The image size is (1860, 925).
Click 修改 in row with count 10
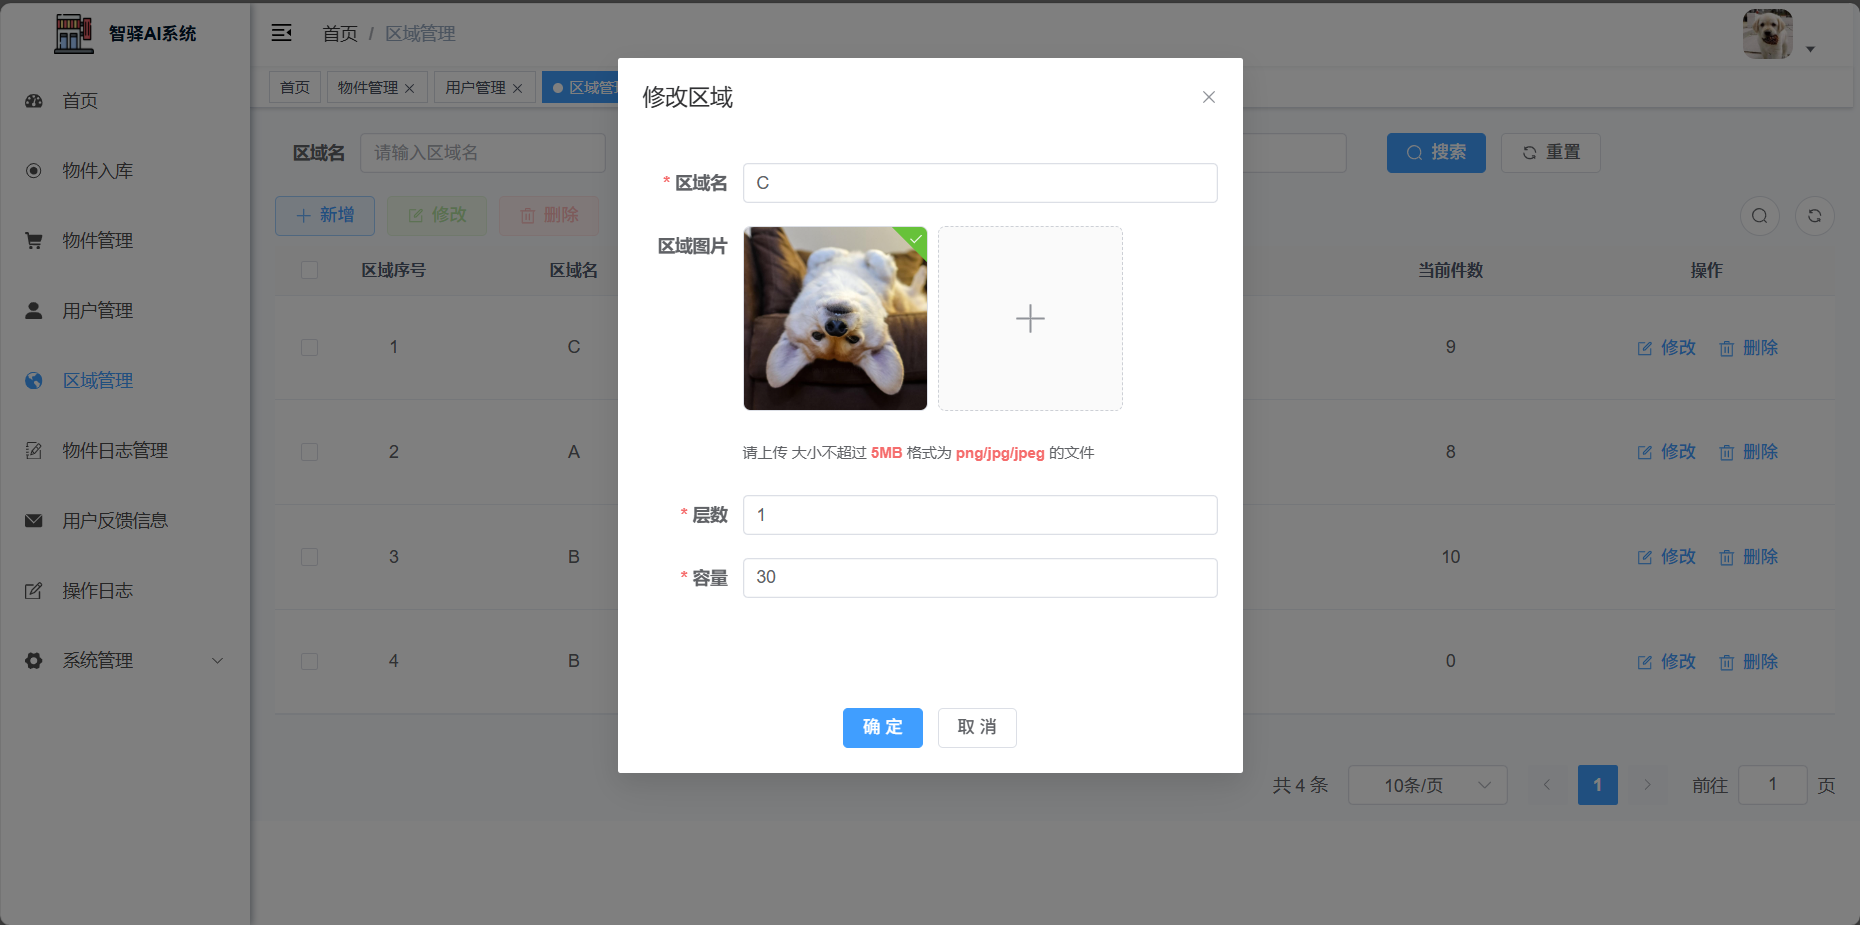tap(1667, 557)
